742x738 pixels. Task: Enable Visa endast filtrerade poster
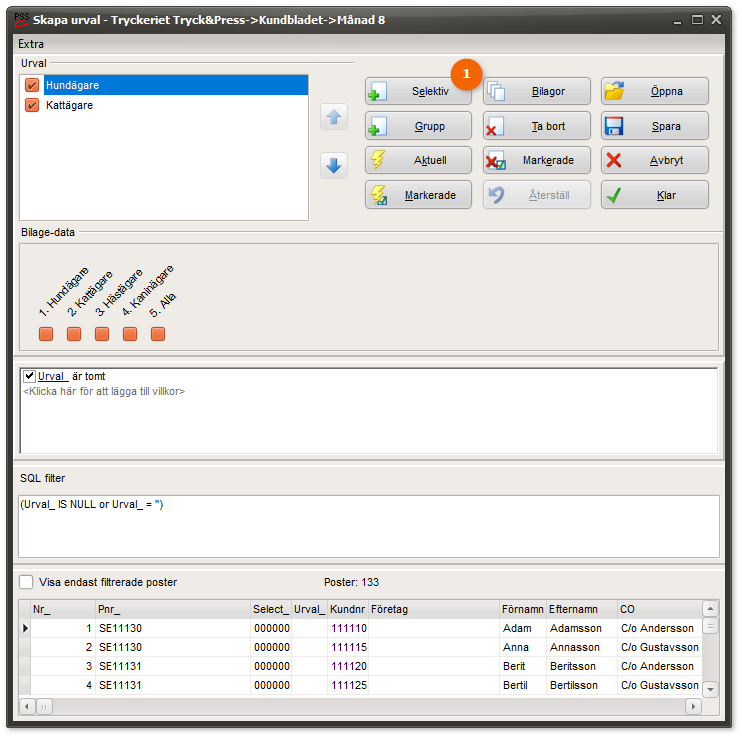coord(26,582)
